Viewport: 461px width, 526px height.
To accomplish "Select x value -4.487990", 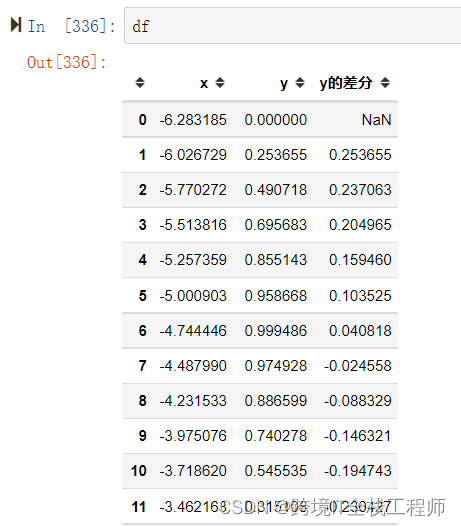I will click(193, 366).
